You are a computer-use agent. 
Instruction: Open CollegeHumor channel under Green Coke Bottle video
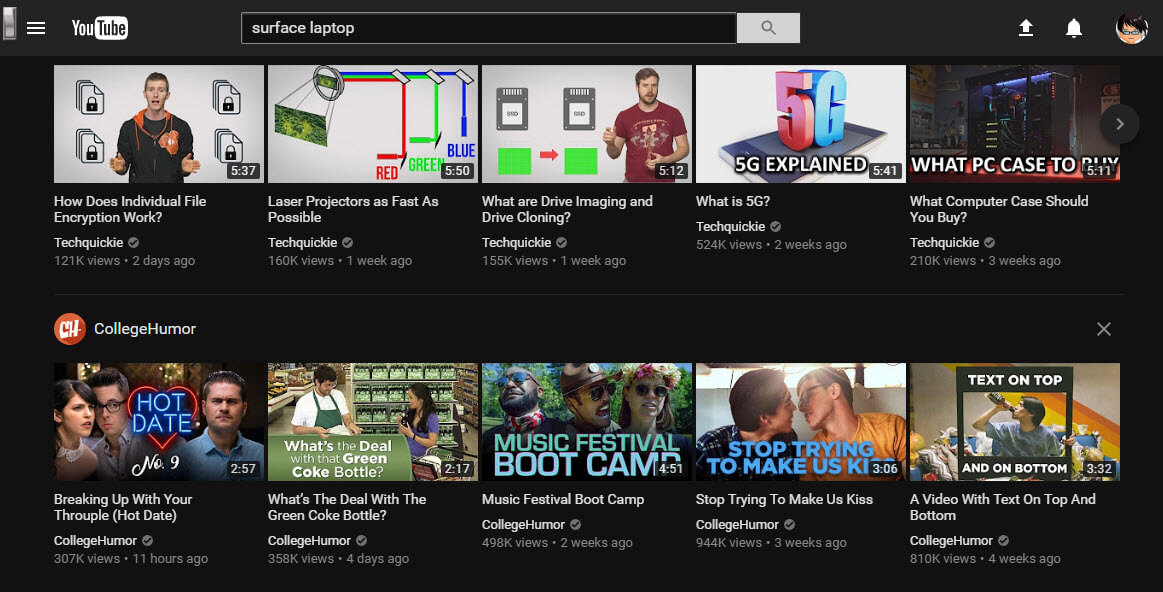click(x=309, y=541)
